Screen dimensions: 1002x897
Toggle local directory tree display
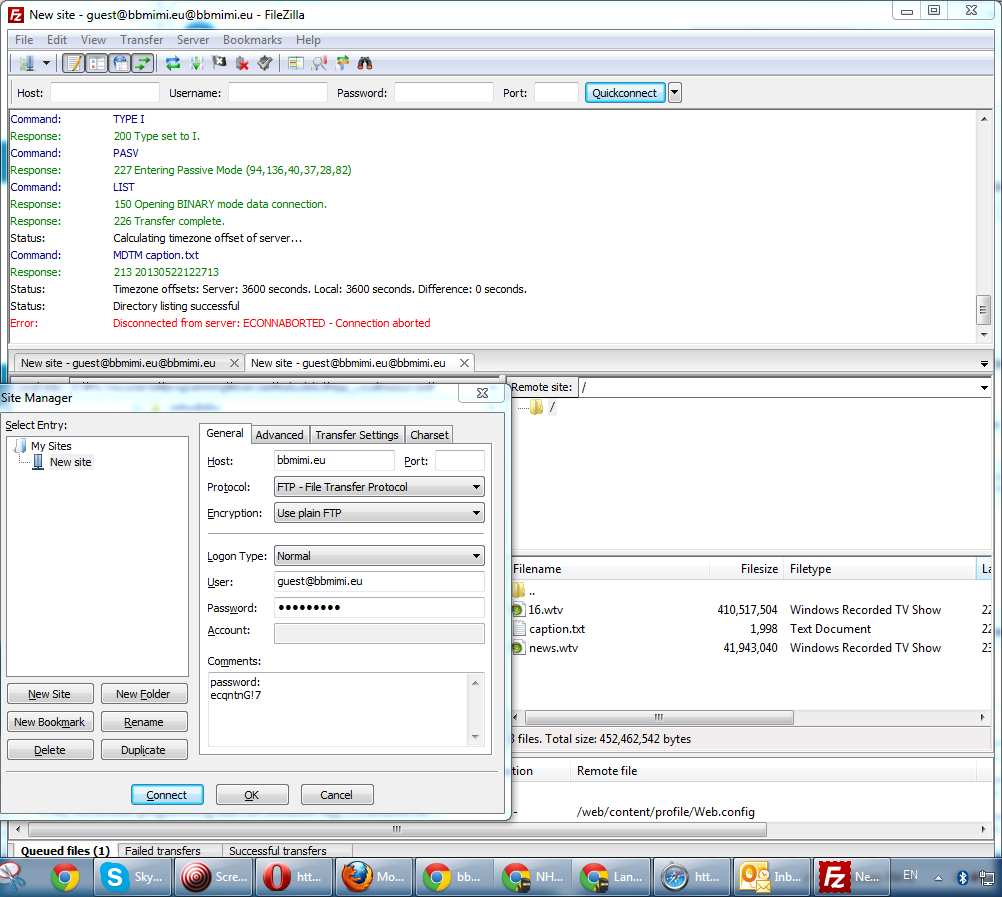96,63
